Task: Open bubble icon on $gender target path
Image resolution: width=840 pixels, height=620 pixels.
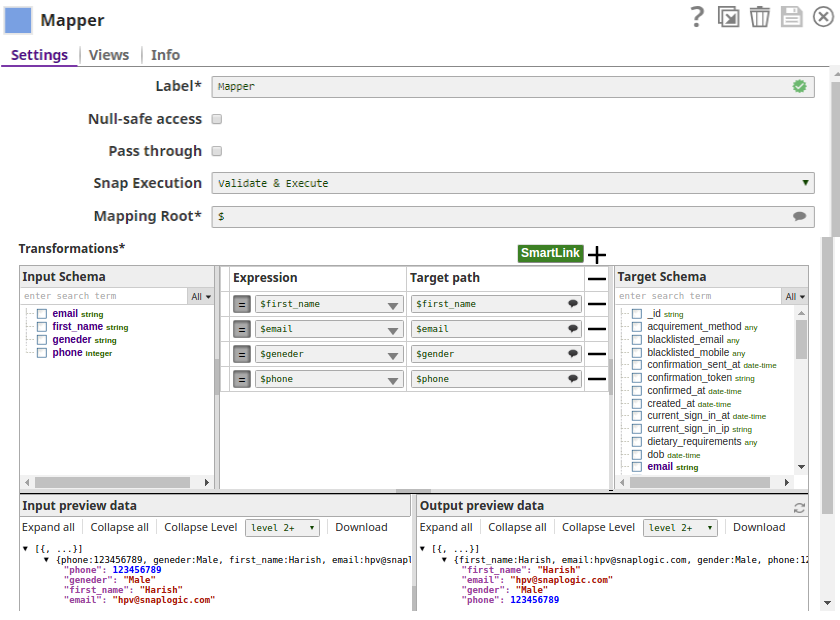Action: (573, 354)
